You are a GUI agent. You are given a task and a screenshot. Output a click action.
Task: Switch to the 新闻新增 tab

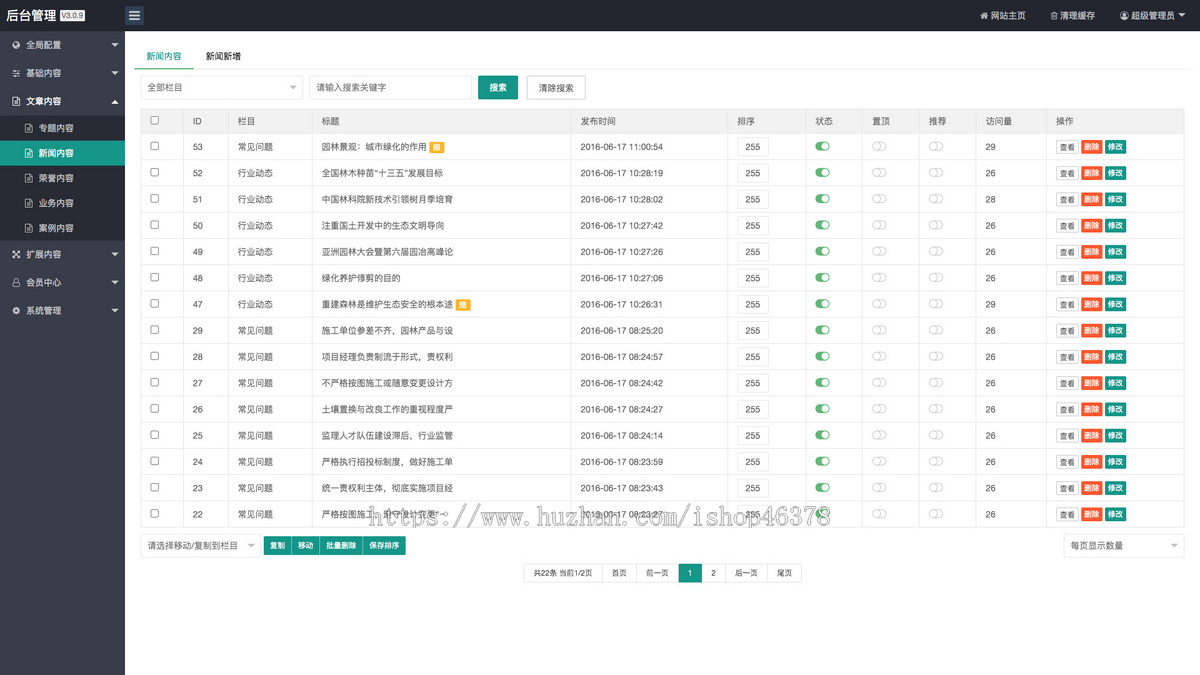tap(223, 56)
